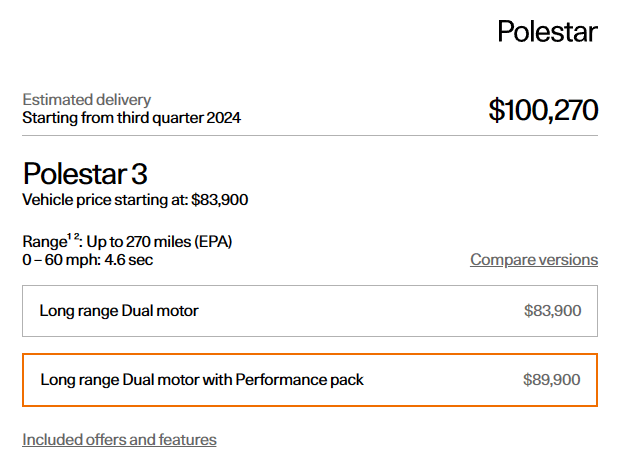Screen dimensions: 626x466
Task: Click the Up to 270 miles (EPA) text
Action: coord(160,242)
